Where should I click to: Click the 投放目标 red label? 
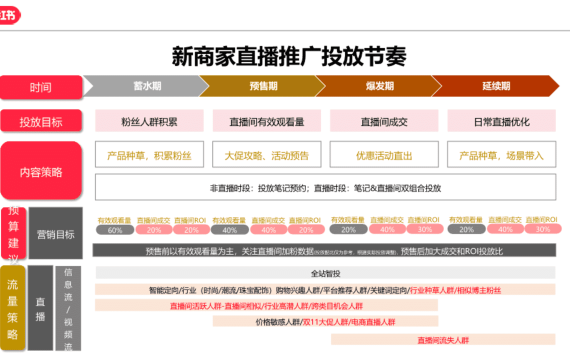[x=41, y=121]
